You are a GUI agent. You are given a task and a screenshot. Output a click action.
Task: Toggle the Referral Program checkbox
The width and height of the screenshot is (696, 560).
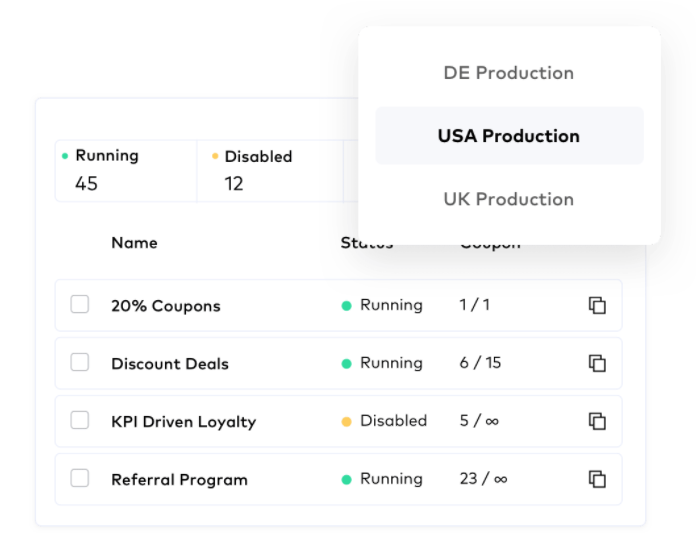[x=80, y=479]
